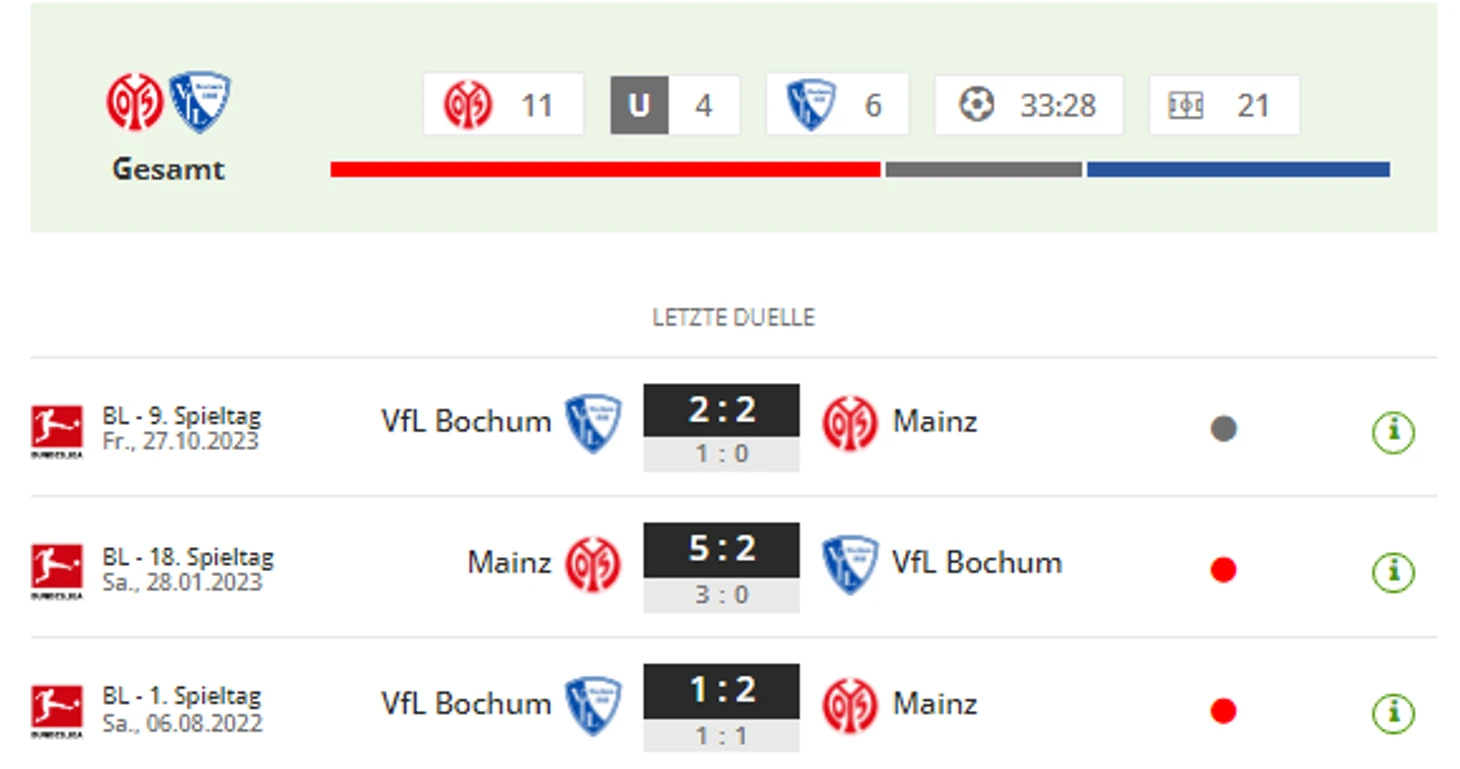Select the Bochum 6 wins stat box
The image size is (1460, 769).
837,104
